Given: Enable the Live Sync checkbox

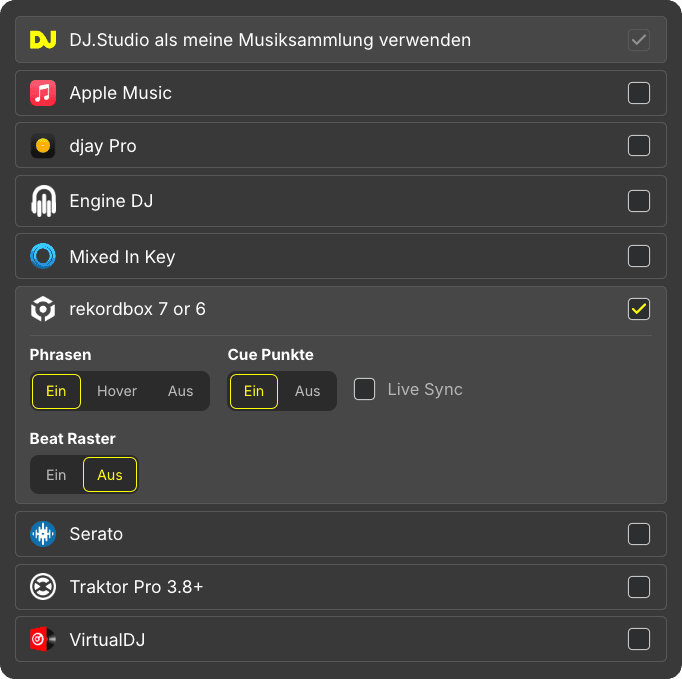Looking at the screenshot, I should click(364, 389).
